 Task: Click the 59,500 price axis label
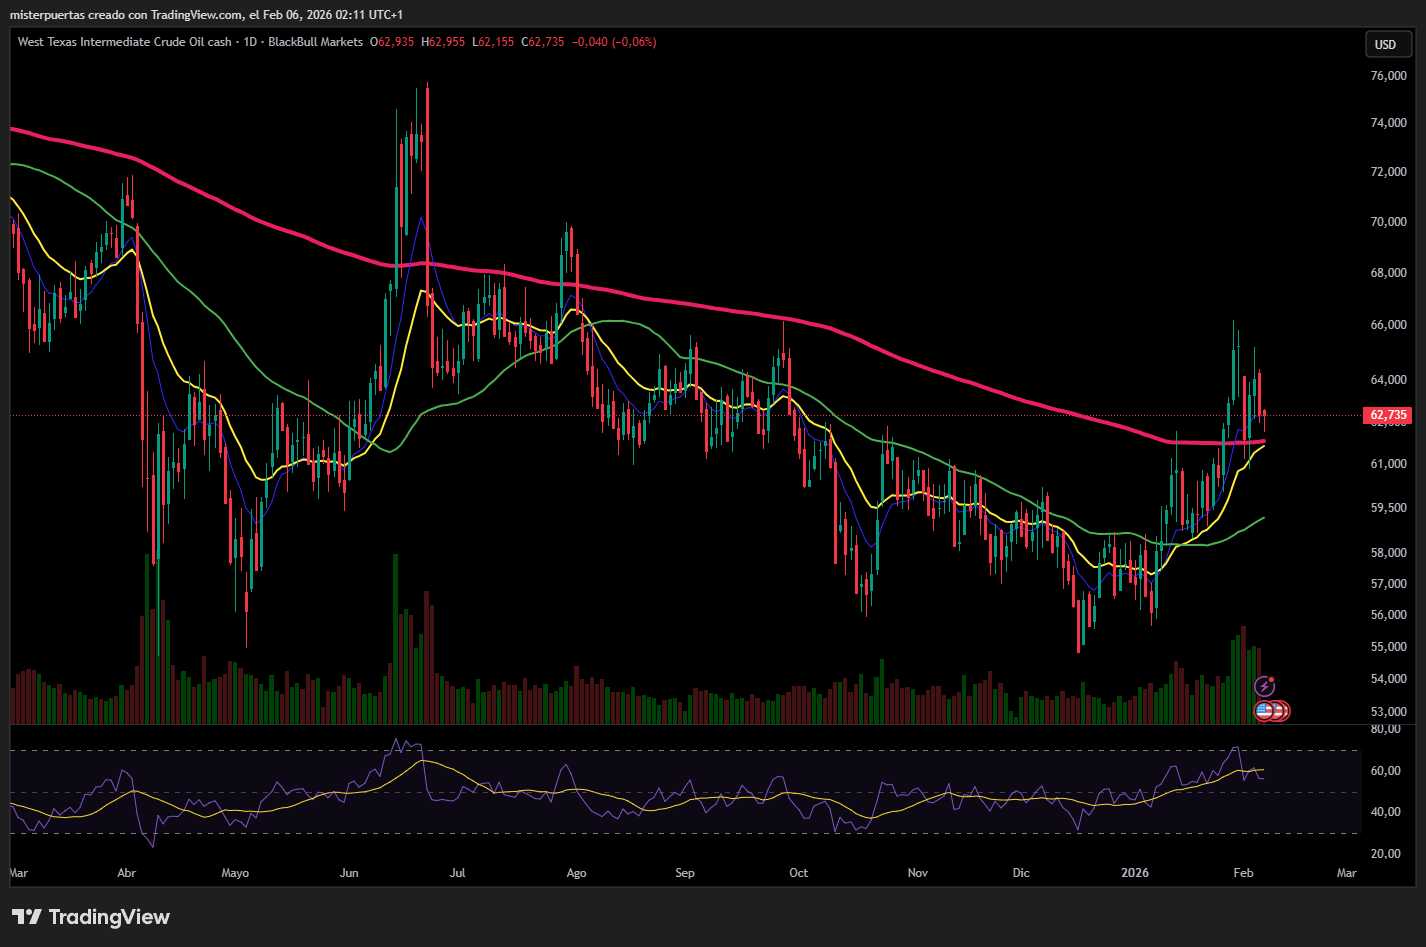1389,508
